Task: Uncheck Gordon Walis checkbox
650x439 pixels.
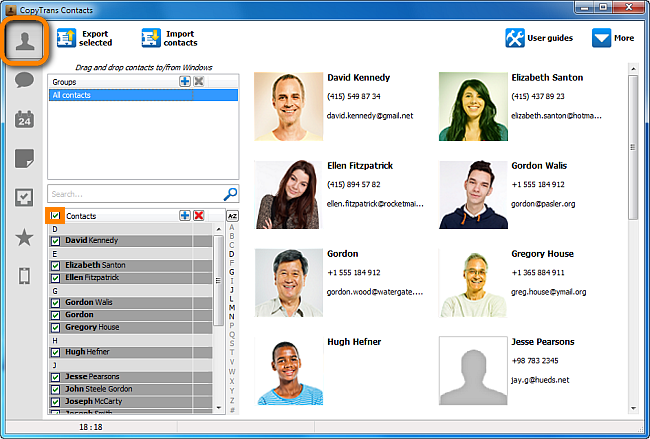Action: pos(56,303)
